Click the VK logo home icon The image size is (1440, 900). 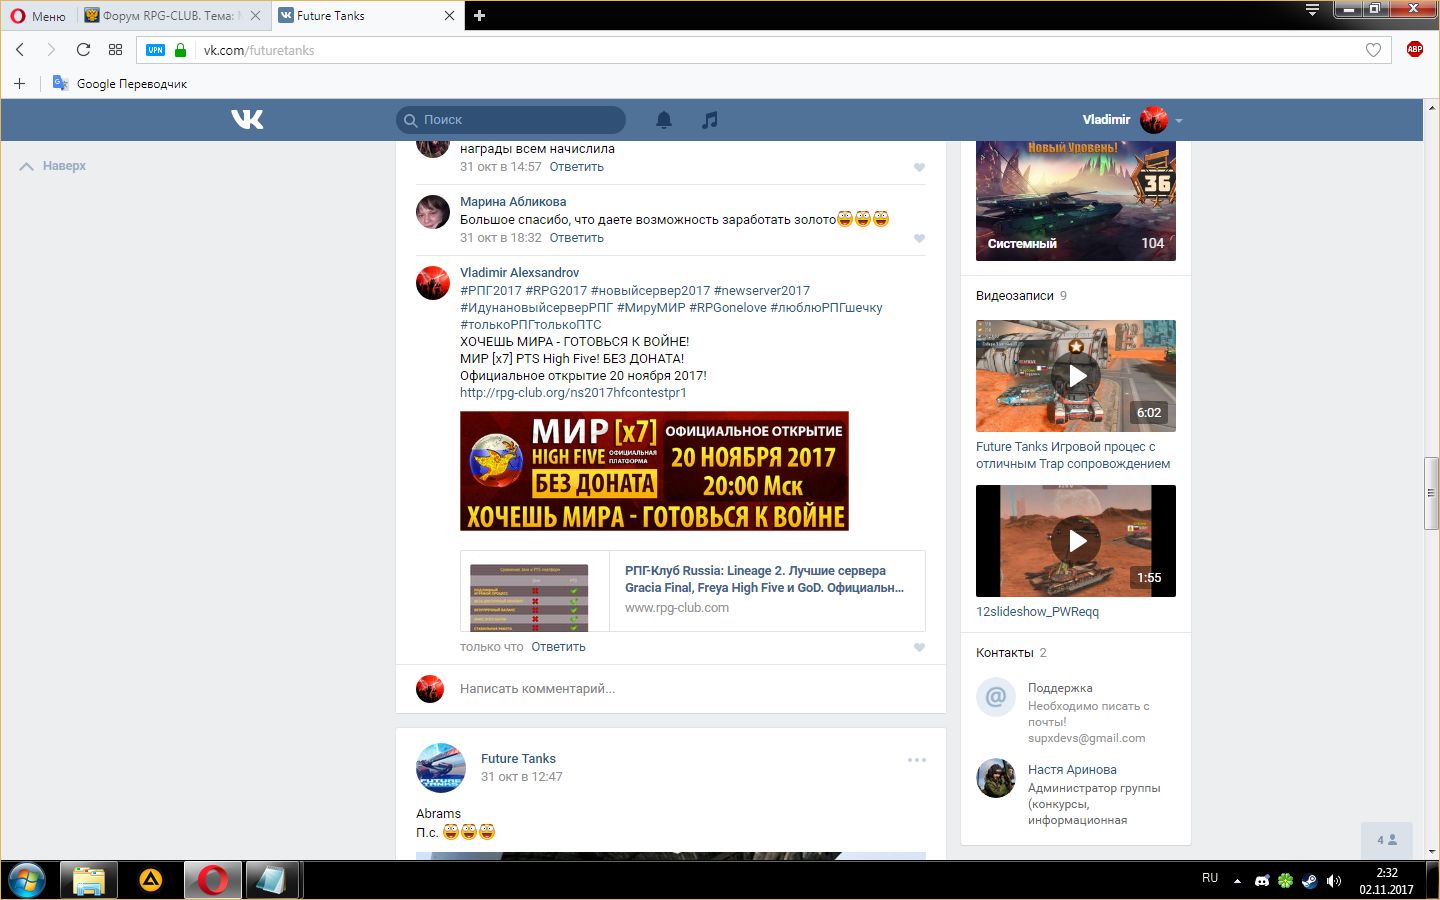tap(247, 120)
